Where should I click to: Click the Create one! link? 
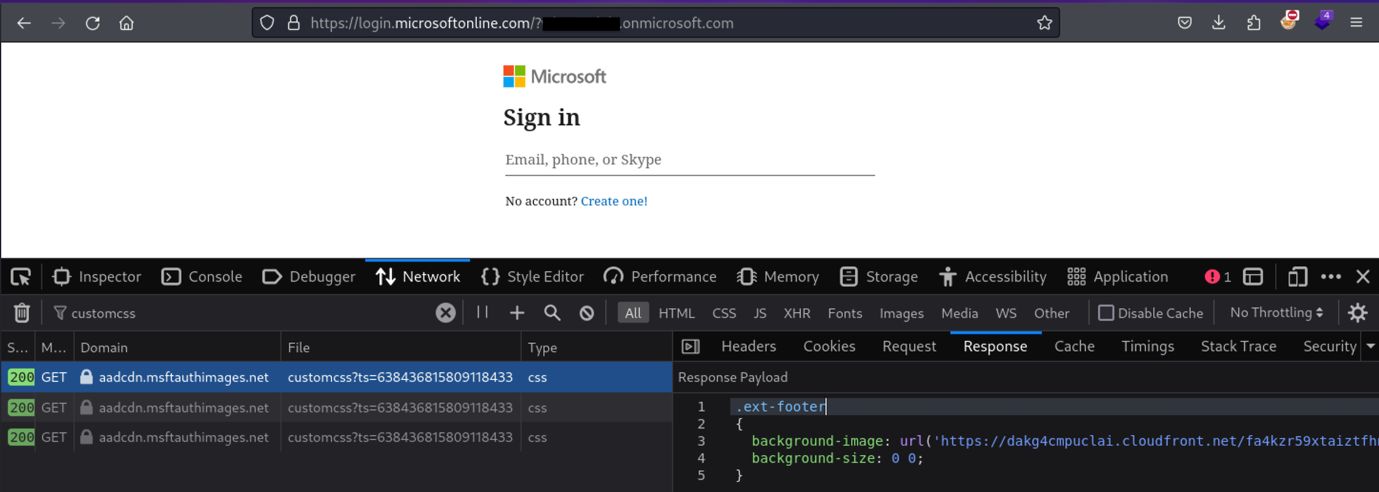click(x=614, y=201)
